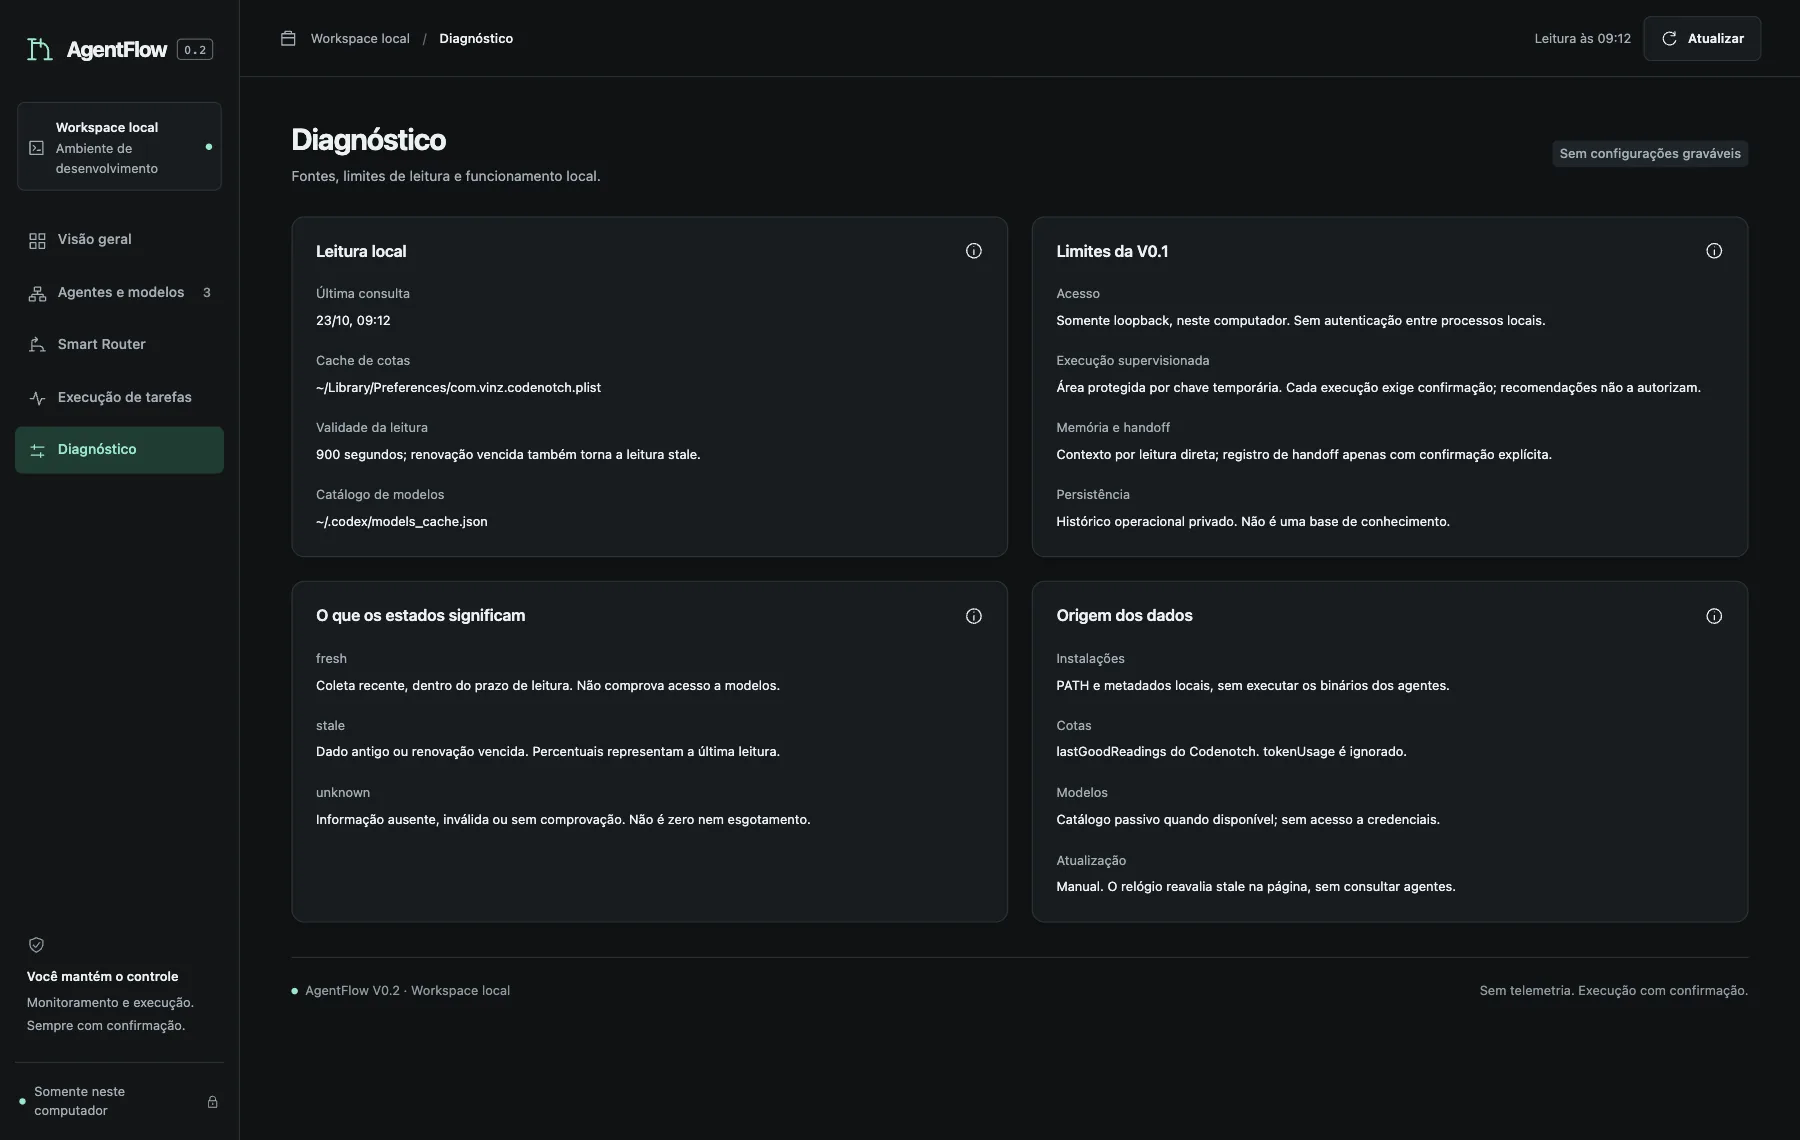The height and width of the screenshot is (1140, 1800).
Task: Click the 0.2 version badge
Action: (195, 49)
